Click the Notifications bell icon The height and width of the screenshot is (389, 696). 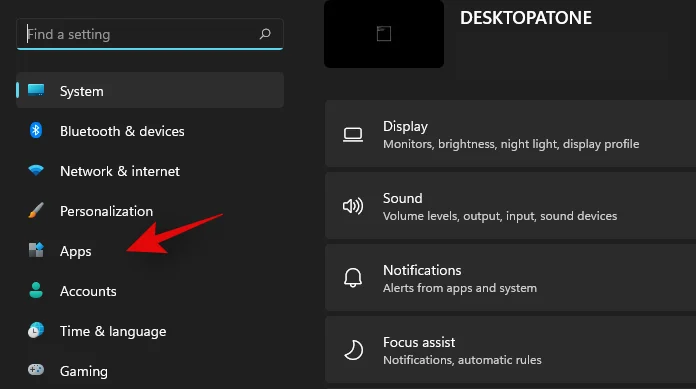pyautogui.click(x=353, y=278)
